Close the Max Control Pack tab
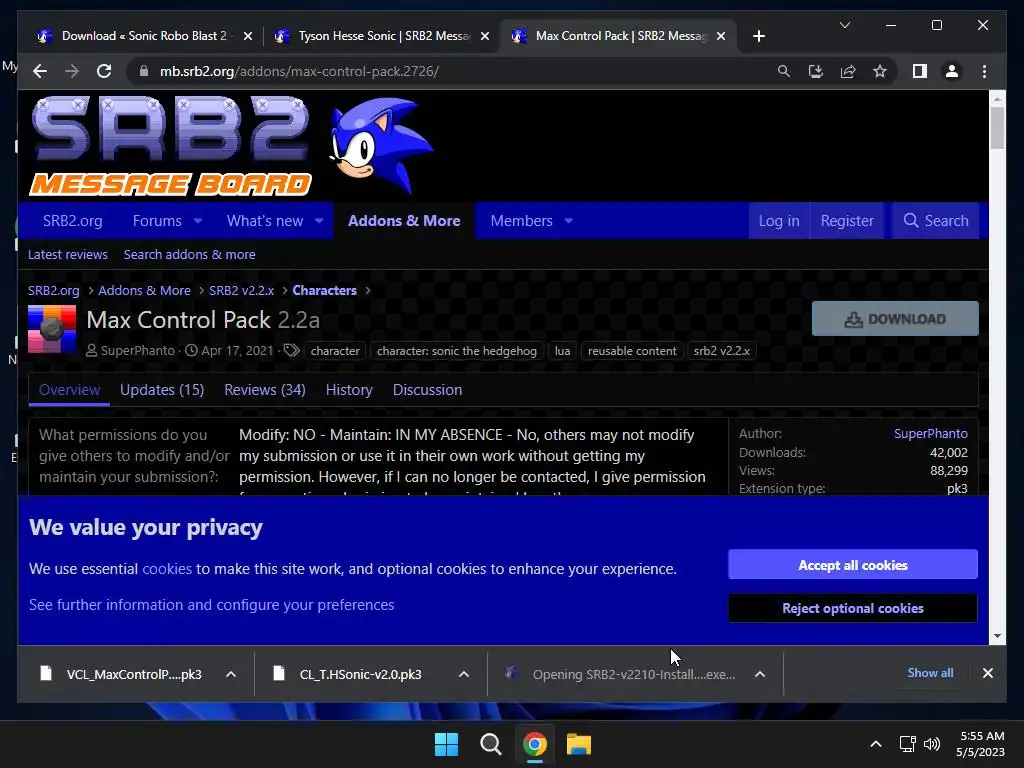Image resolution: width=1024 pixels, height=768 pixels. (x=721, y=36)
